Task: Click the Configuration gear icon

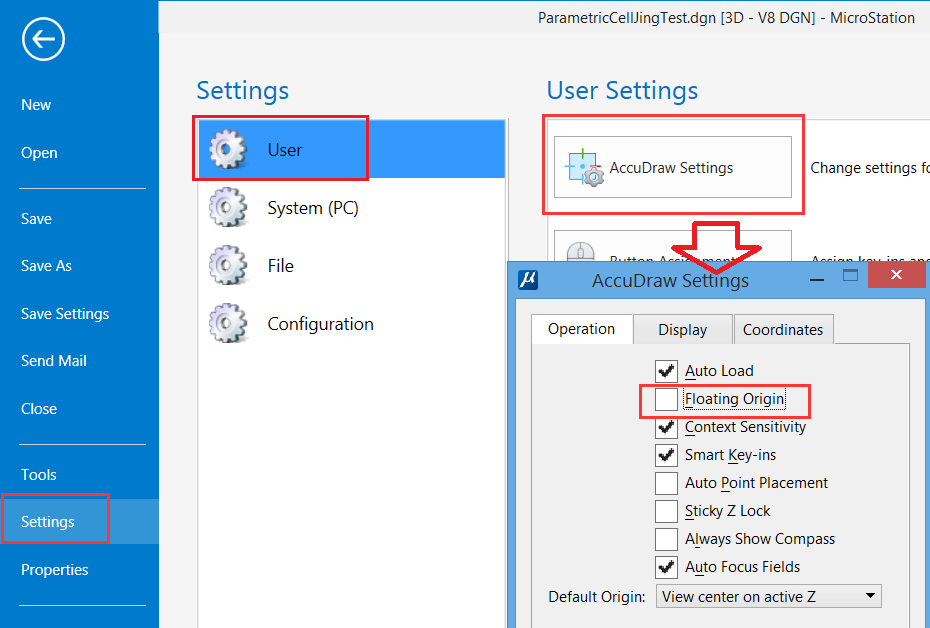Action: tap(228, 323)
